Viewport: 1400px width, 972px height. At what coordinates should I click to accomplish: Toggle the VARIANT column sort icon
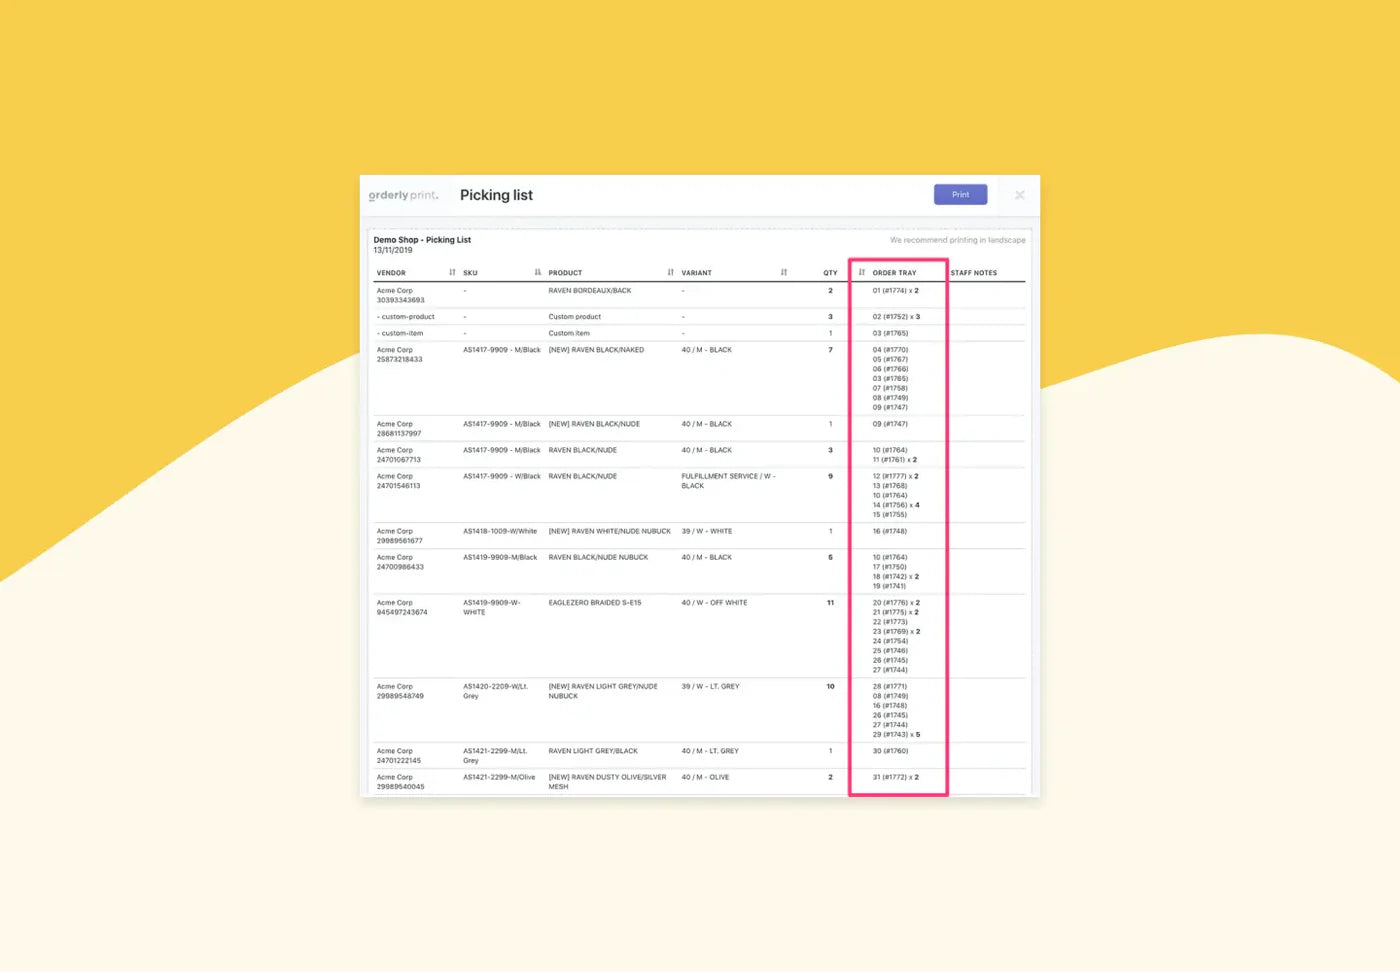tap(784, 271)
